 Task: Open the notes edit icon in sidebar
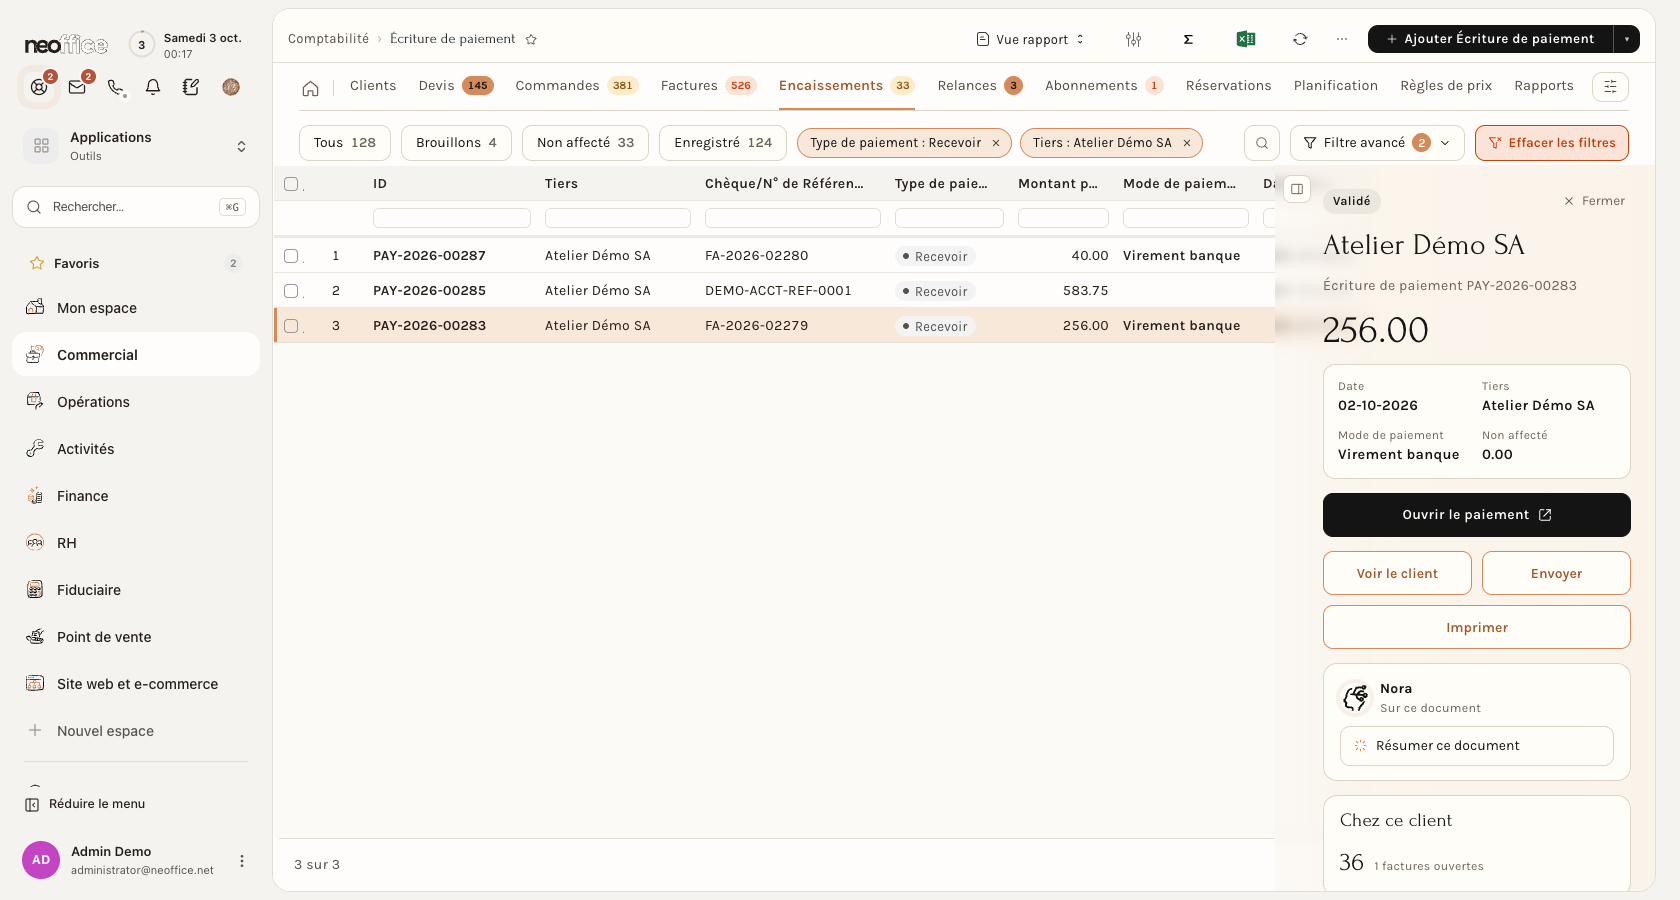[191, 87]
